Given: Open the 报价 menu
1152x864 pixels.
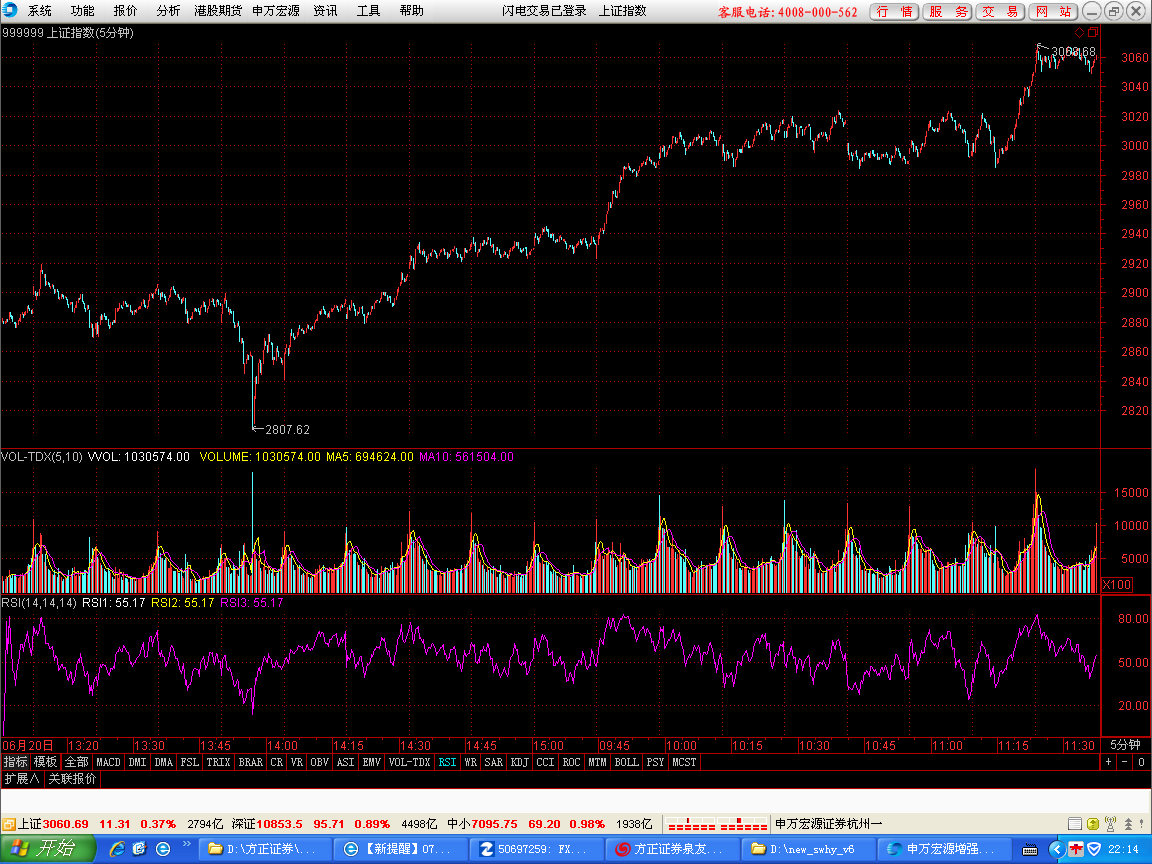Looking at the screenshot, I should point(125,11).
